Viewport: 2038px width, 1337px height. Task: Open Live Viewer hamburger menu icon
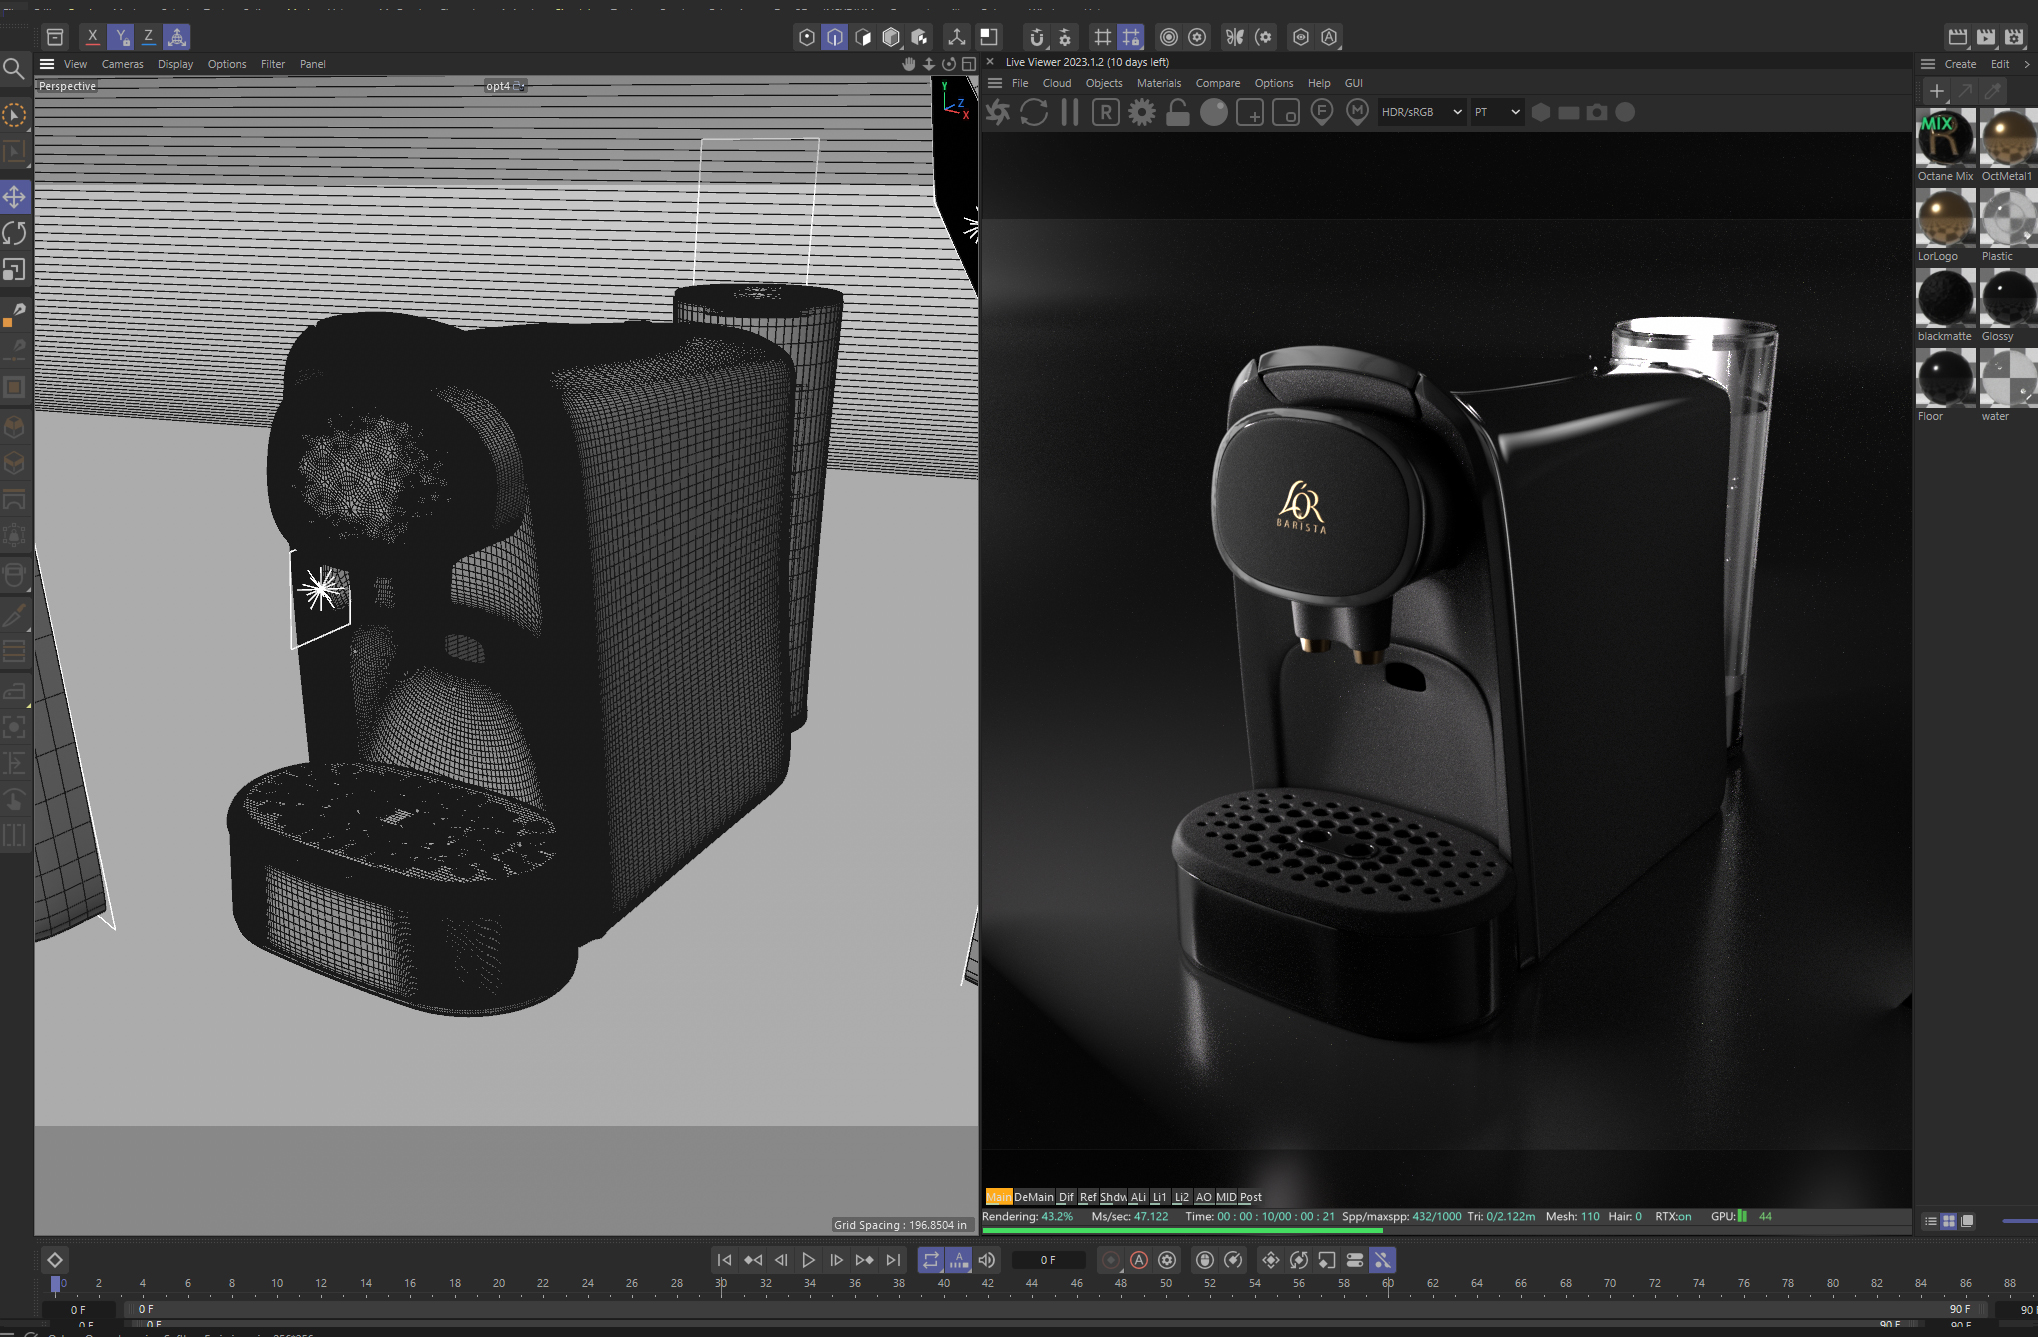tap(995, 83)
